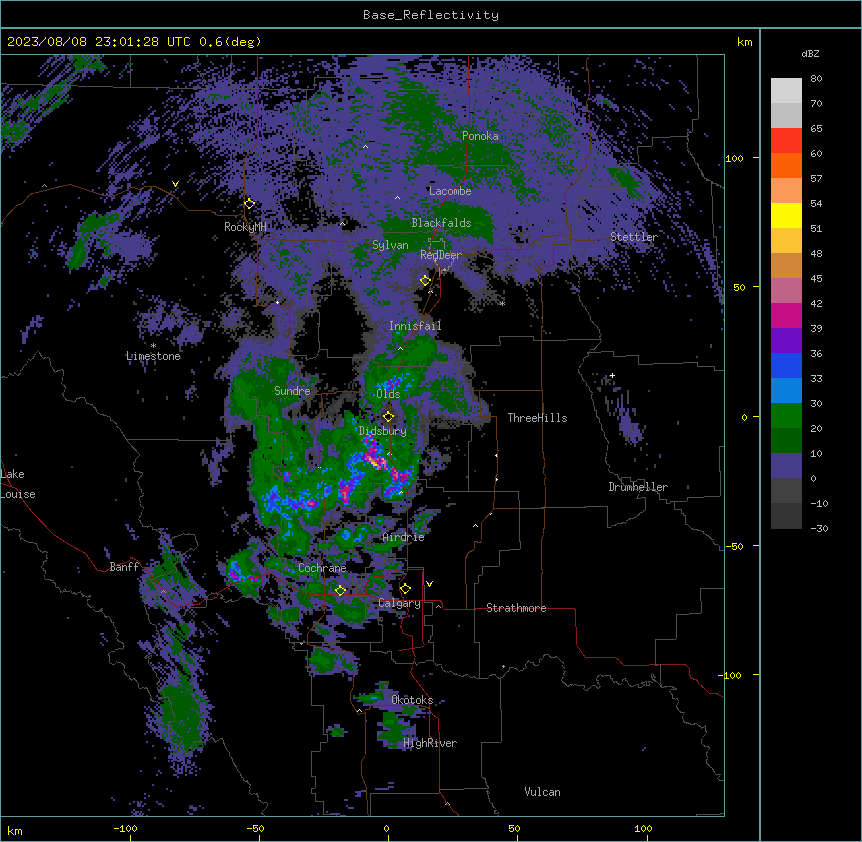Pick the red 60-65 dBZ legend color
This screenshot has width=862, height=842.
(786, 141)
